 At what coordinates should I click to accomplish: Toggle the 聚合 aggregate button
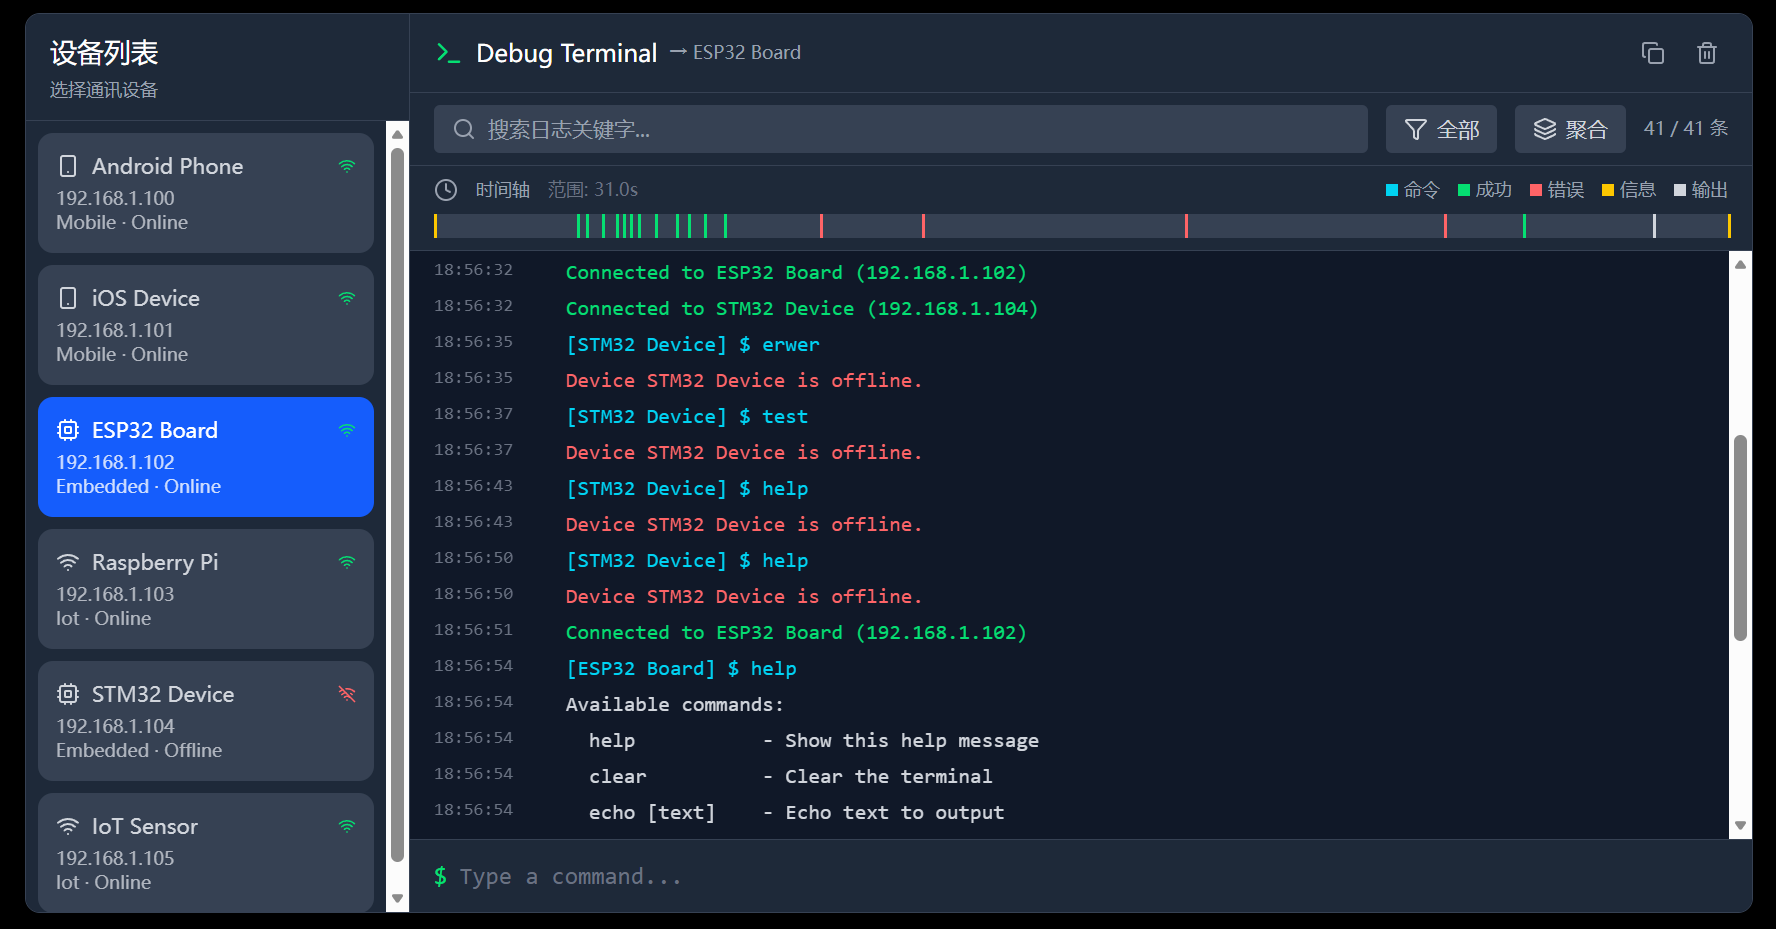[1569, 129]
